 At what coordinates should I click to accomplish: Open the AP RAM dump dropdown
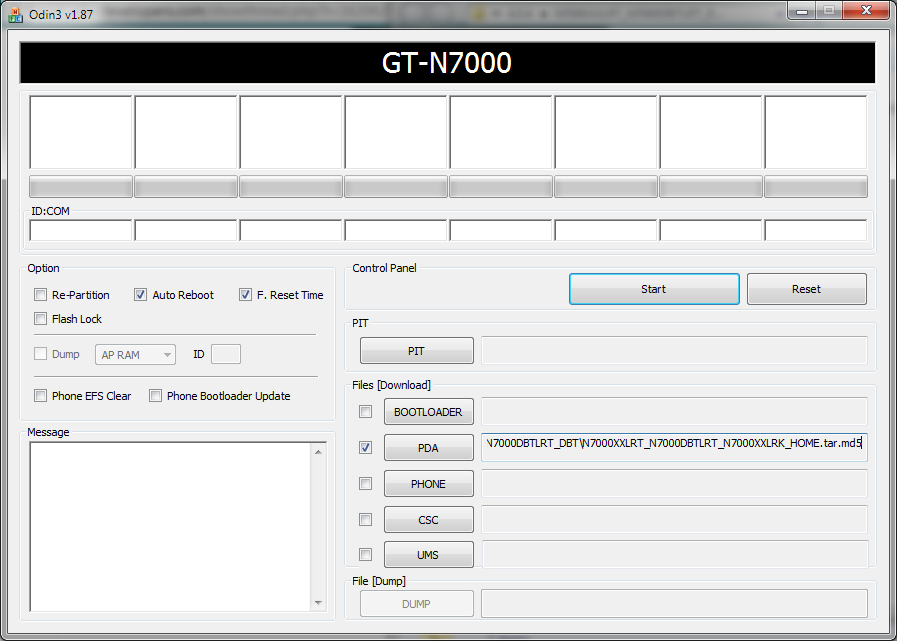pyautogui.click(x=136, y=355)
